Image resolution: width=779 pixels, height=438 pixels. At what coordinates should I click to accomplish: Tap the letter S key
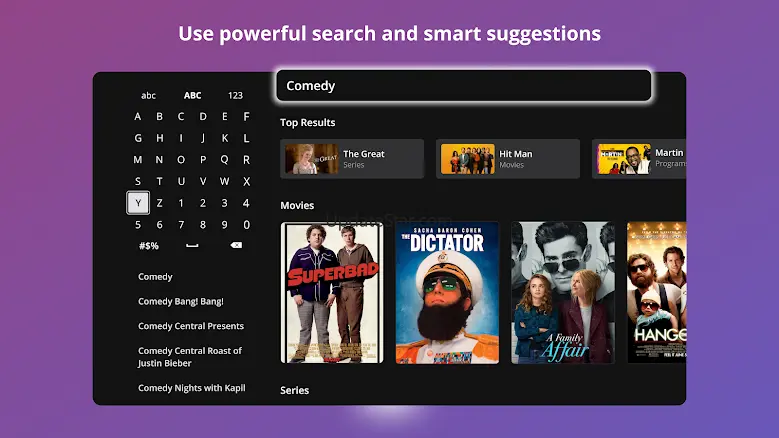pos(138,182)
